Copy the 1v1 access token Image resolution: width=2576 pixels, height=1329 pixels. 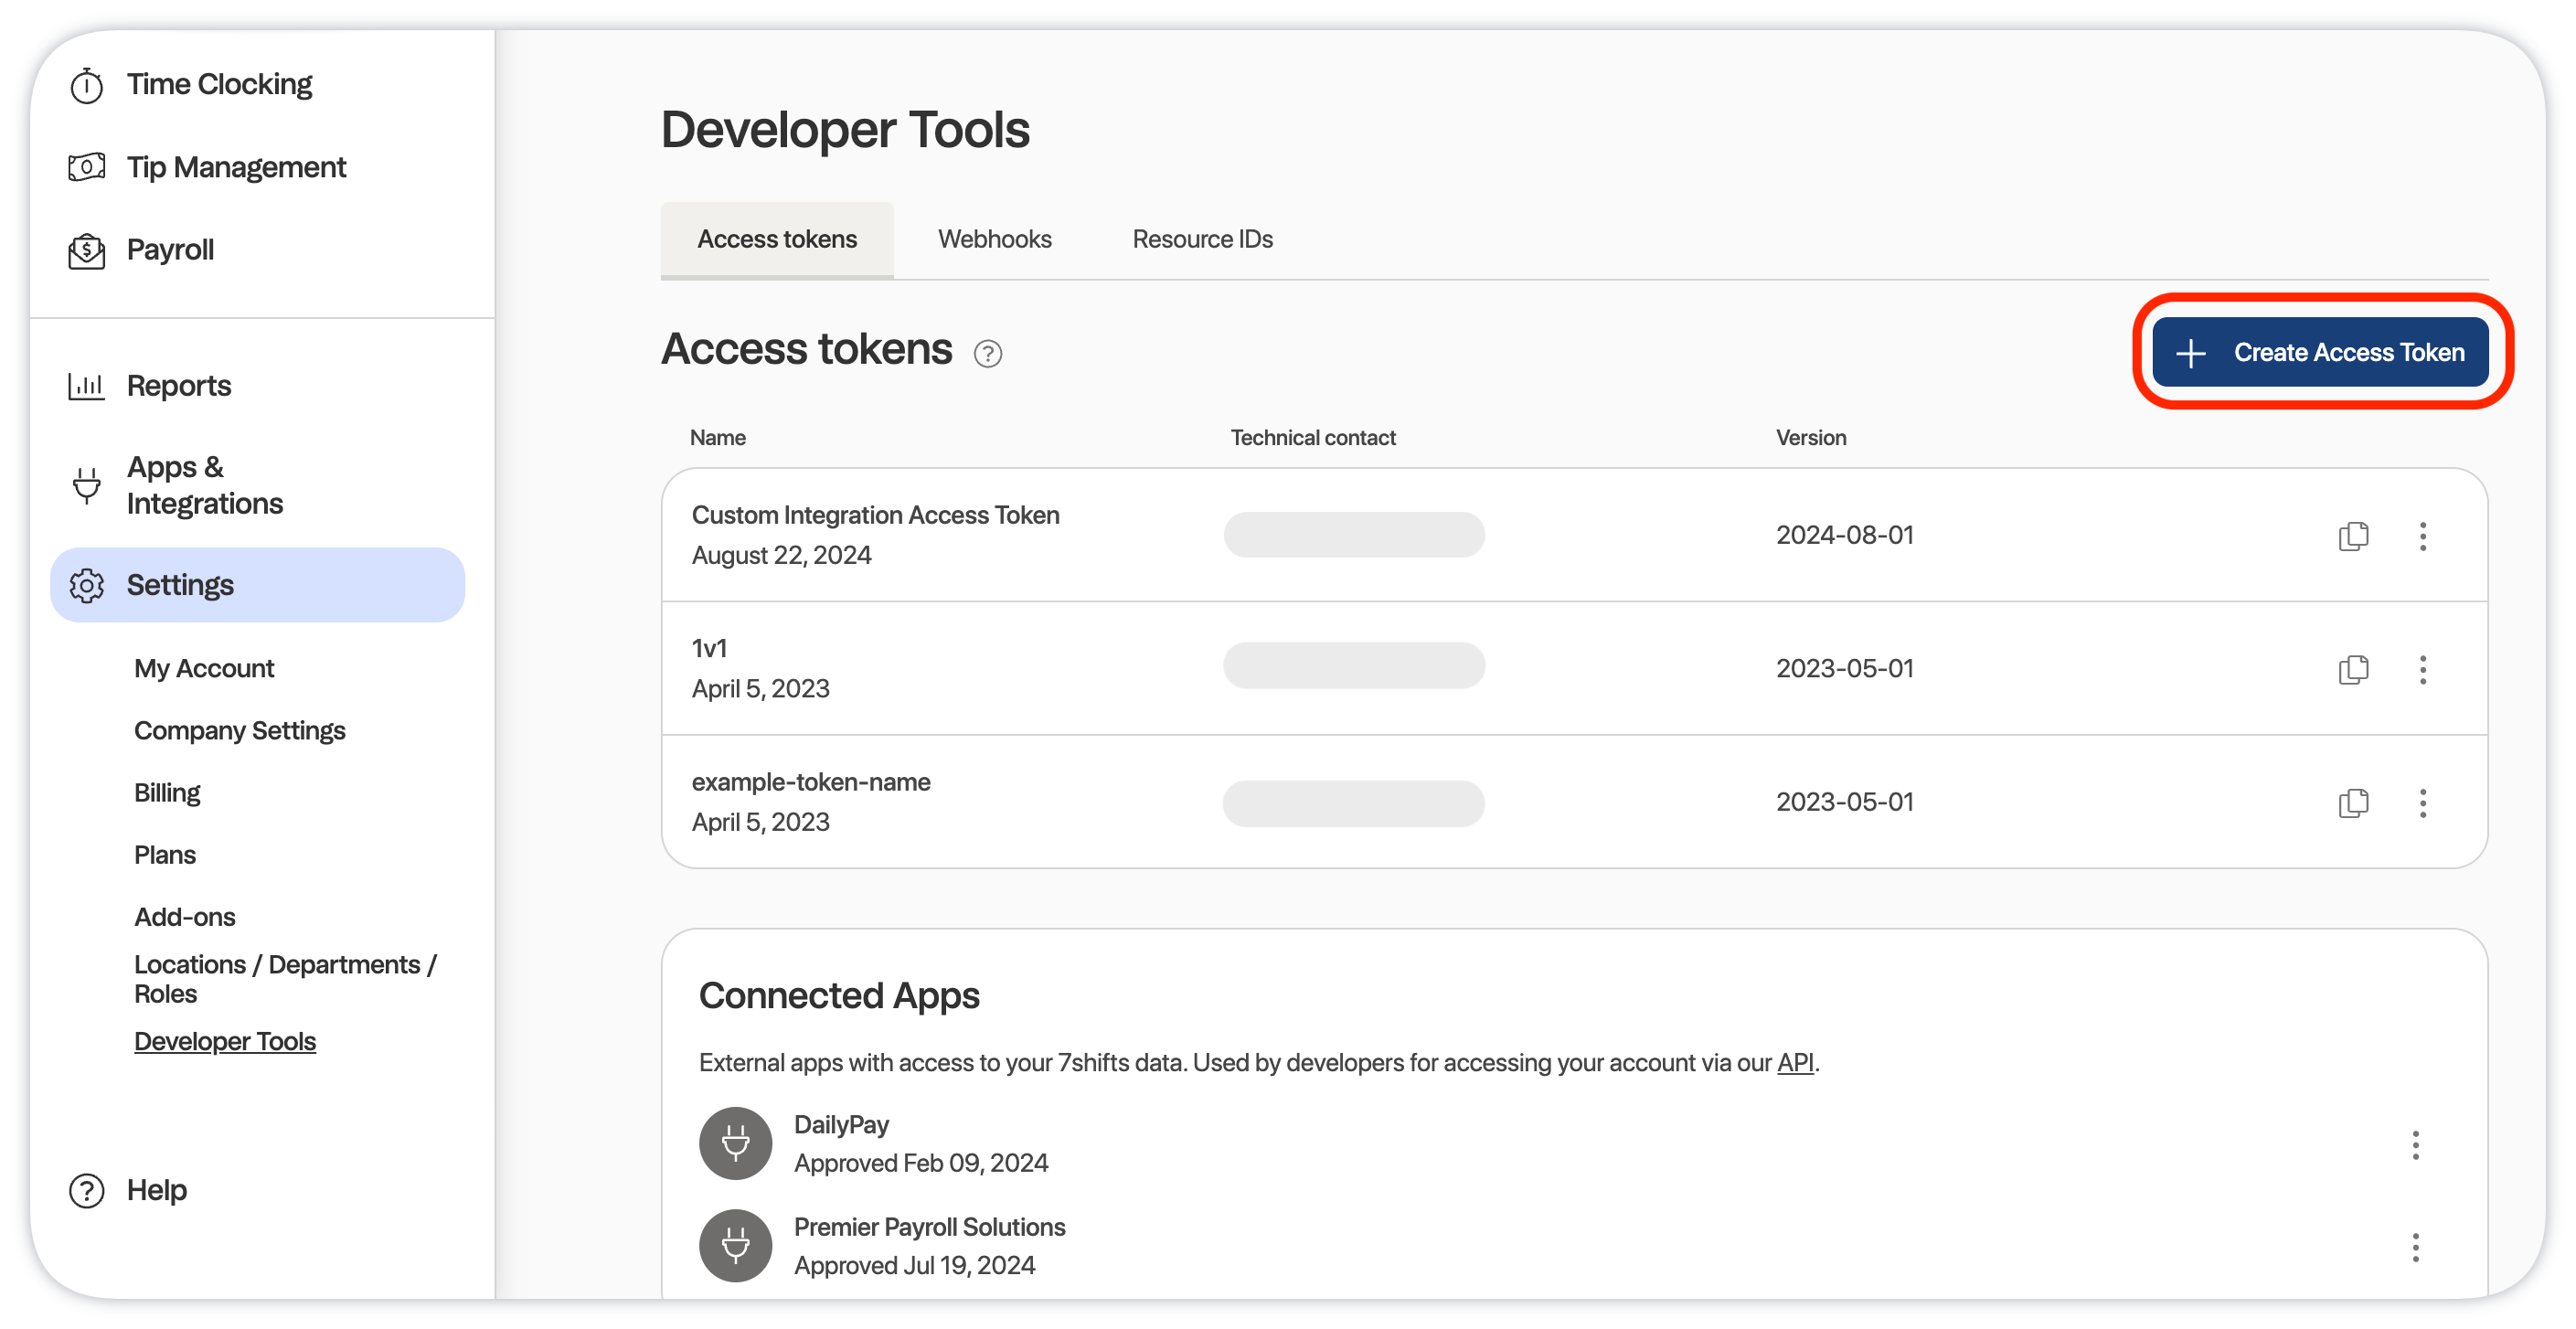pos(2353,669)
